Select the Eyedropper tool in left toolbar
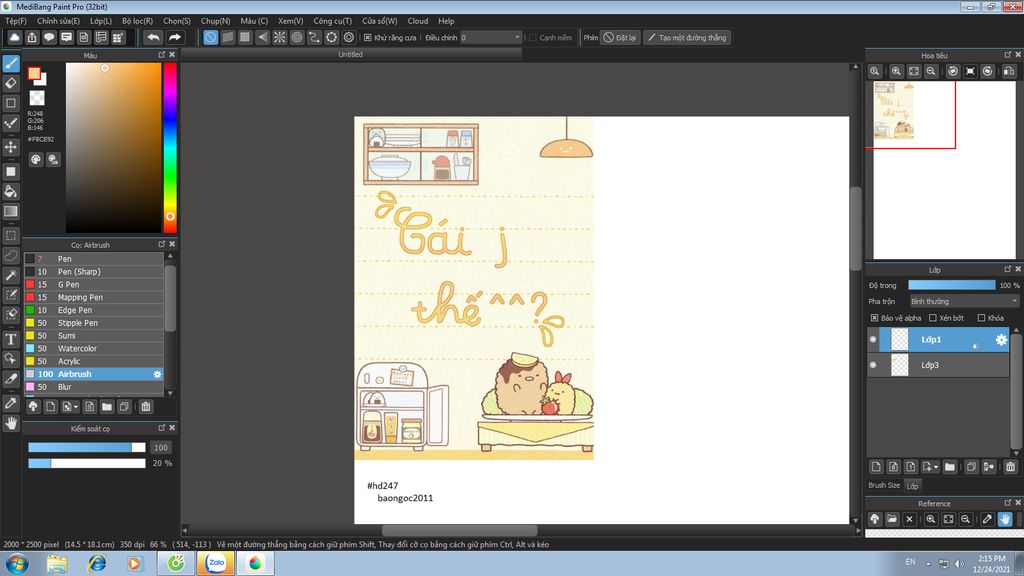1024x576 pixels. pos(11,403)
